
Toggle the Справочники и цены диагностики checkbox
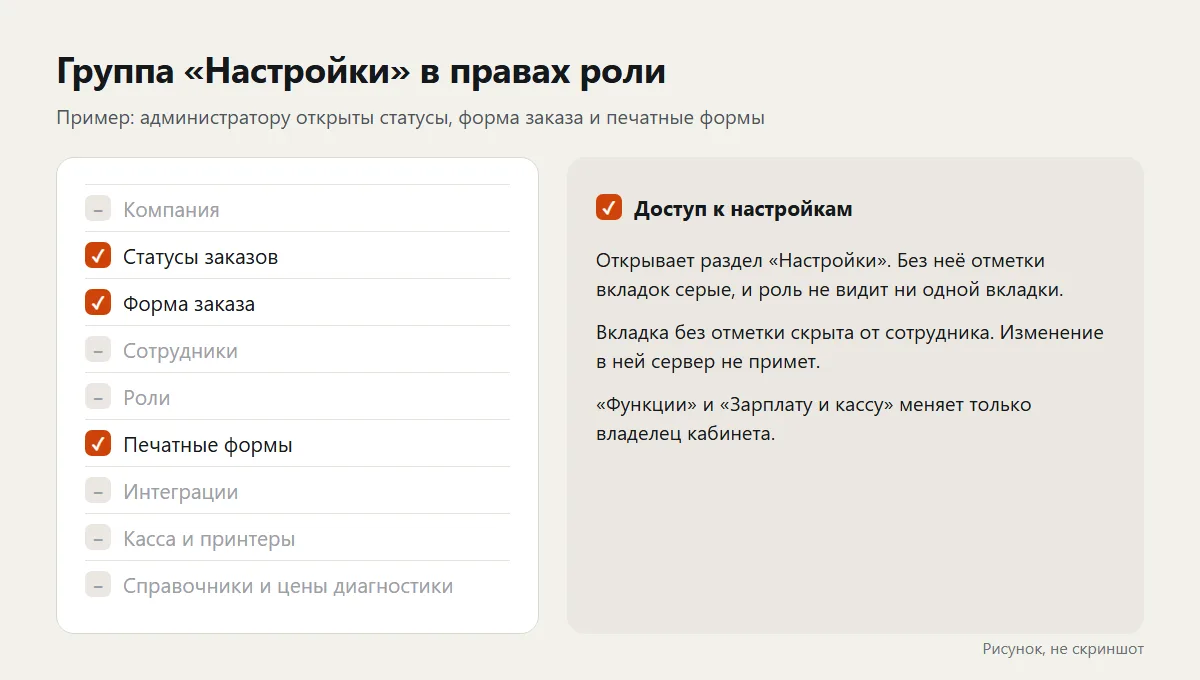coord(97,585)
